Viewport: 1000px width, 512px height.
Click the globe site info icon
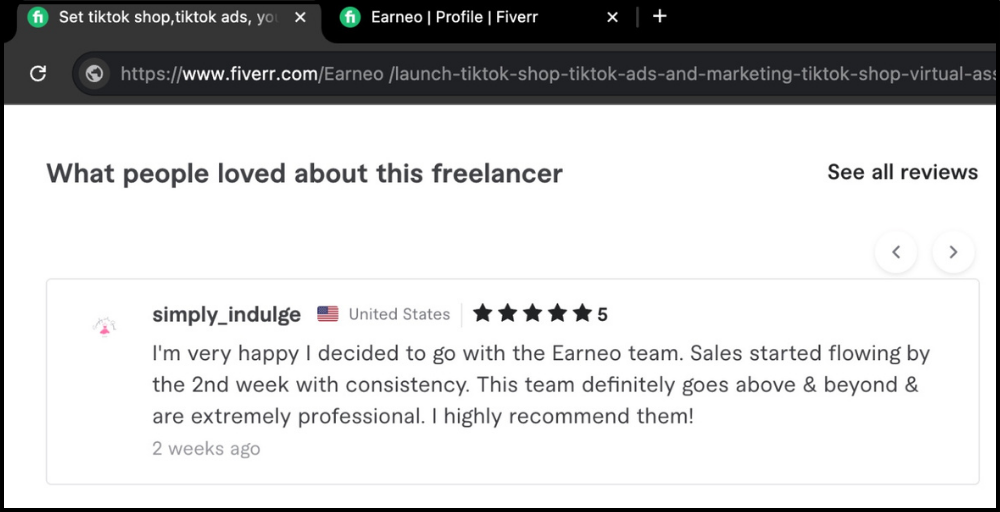[x=95, y=73]
